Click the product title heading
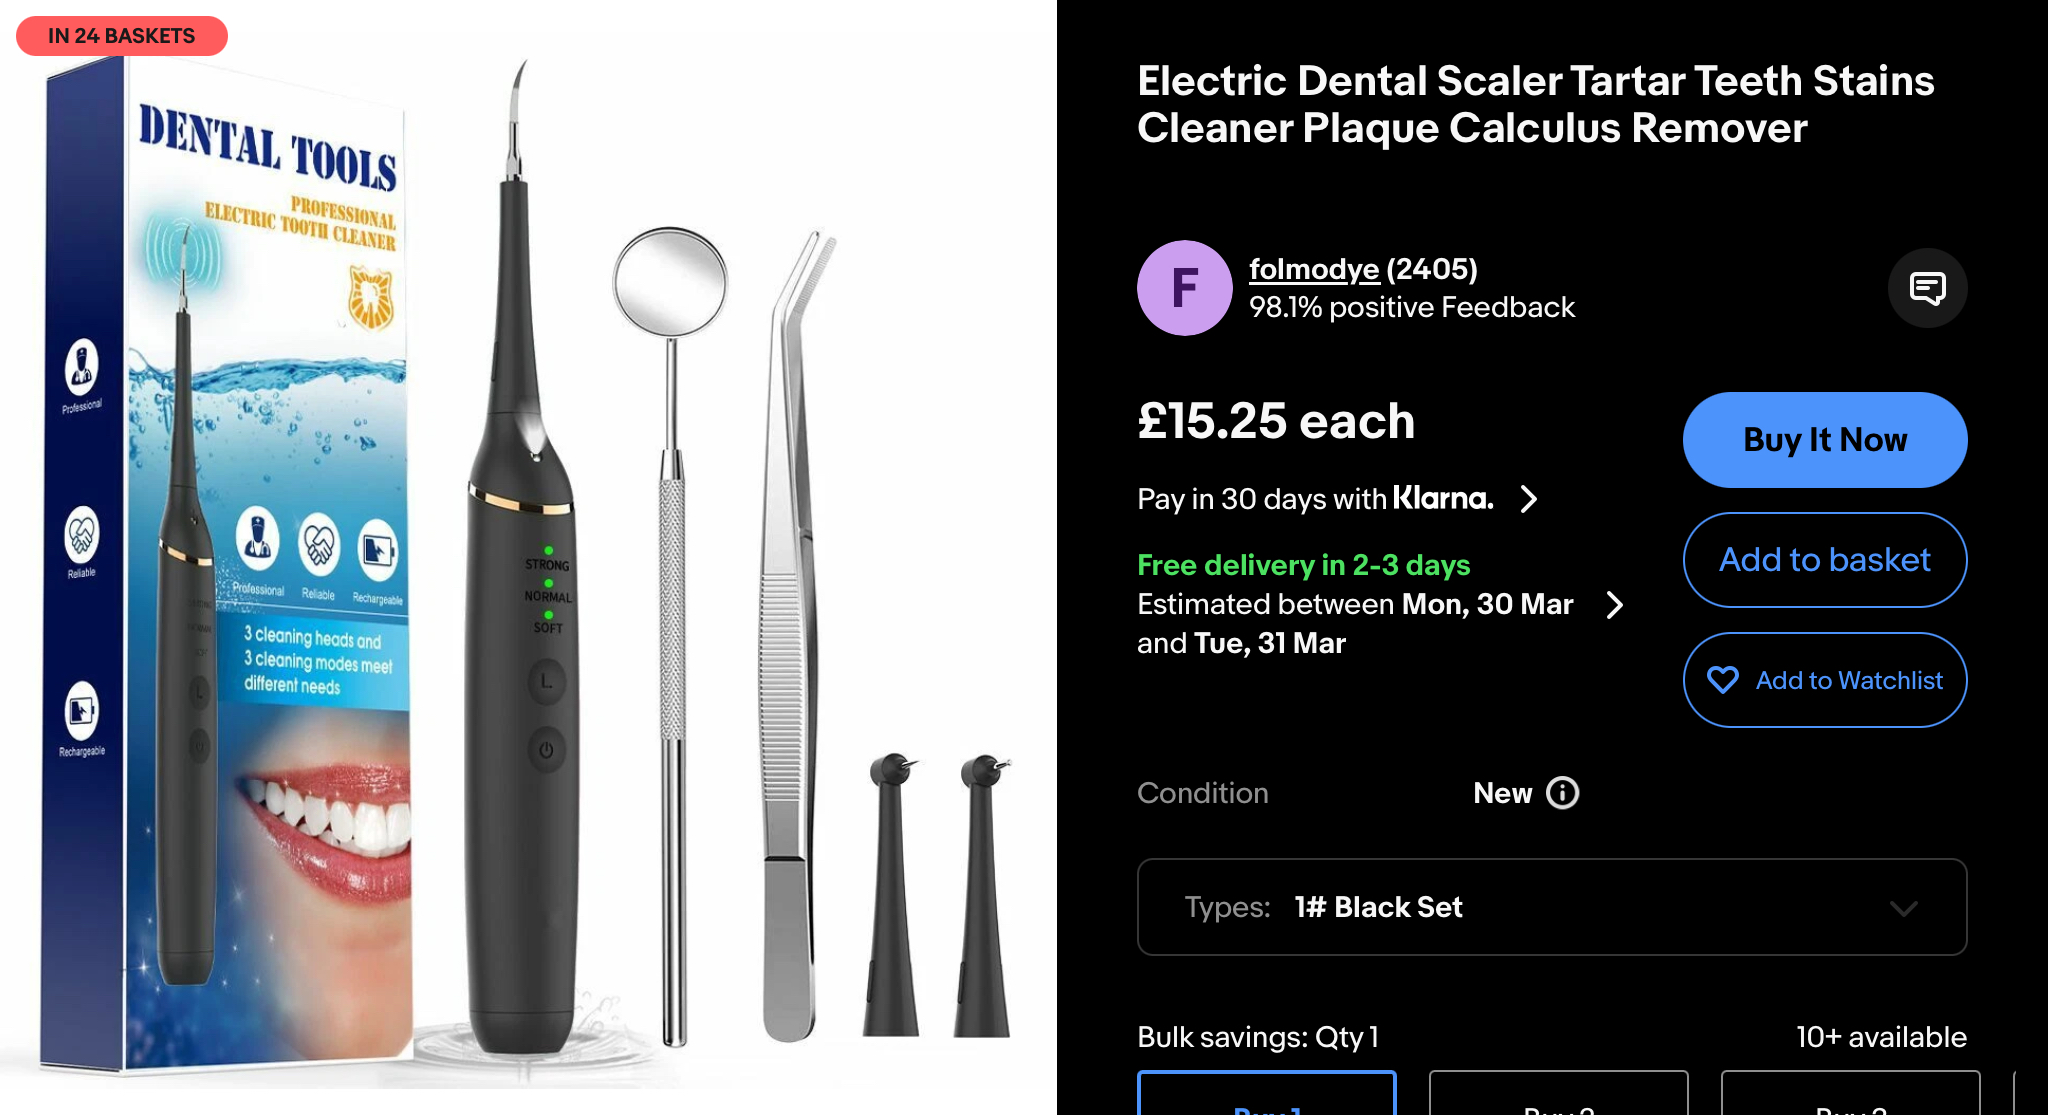 (x=1536, y=104)
